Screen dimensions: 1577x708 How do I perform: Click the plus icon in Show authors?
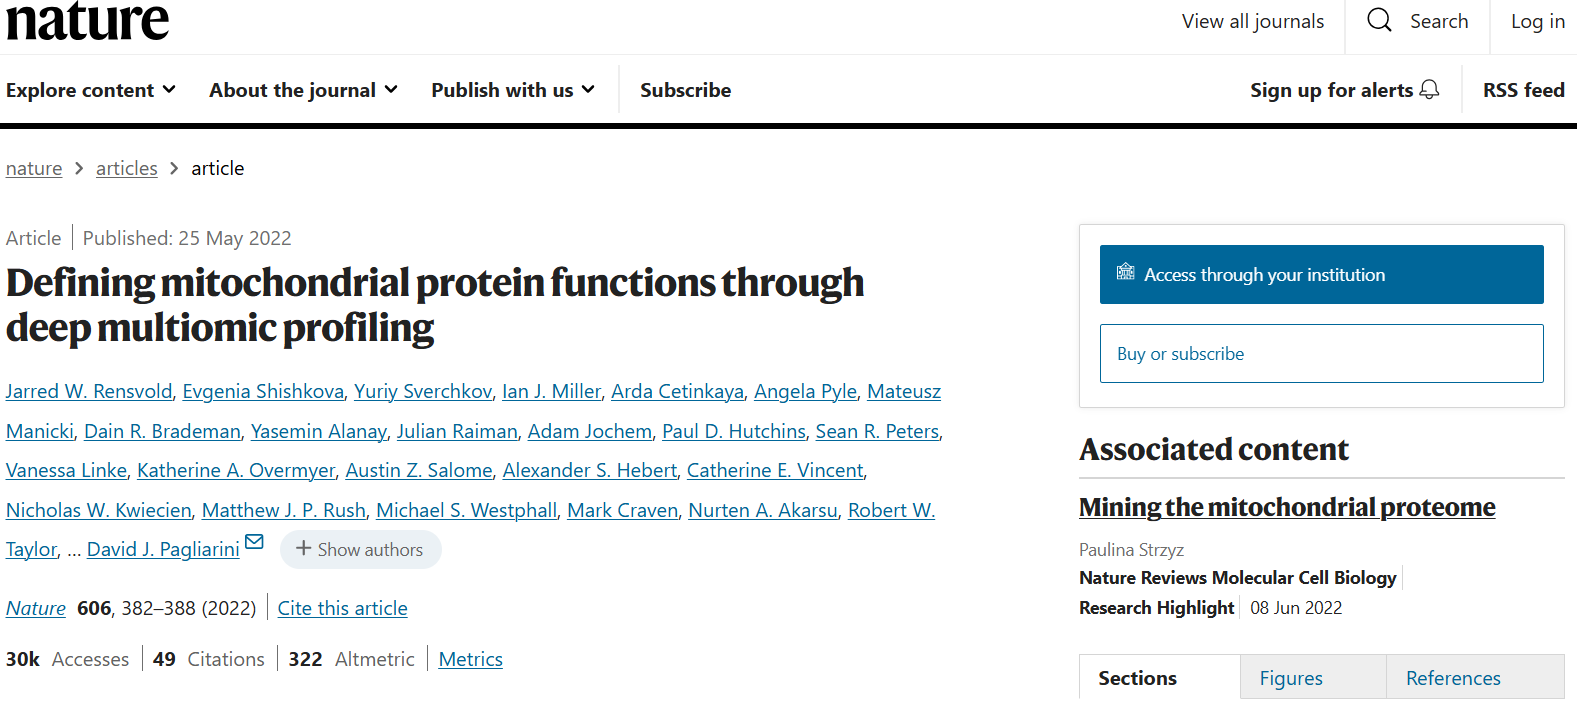click(303, 549)
